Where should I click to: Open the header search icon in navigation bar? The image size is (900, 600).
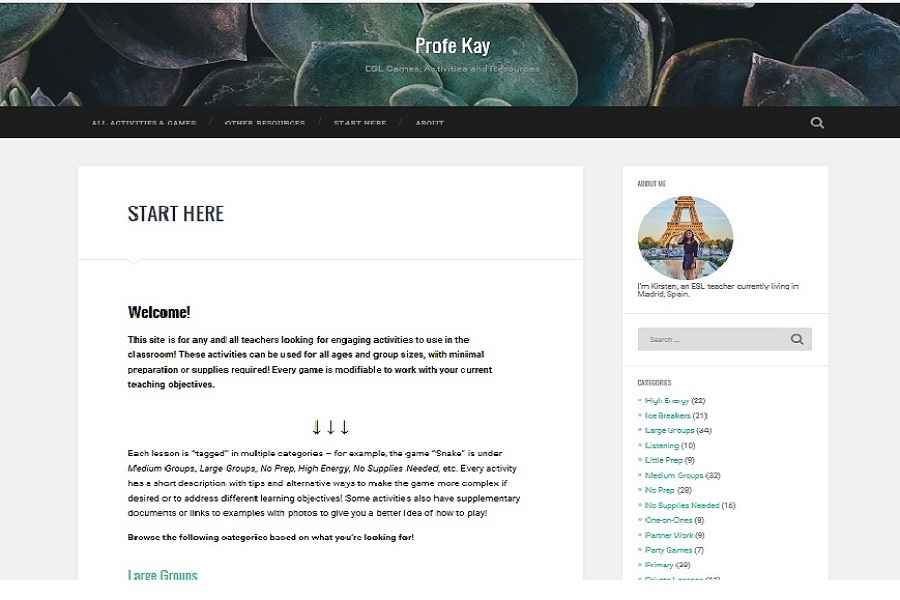coord(817,122)
